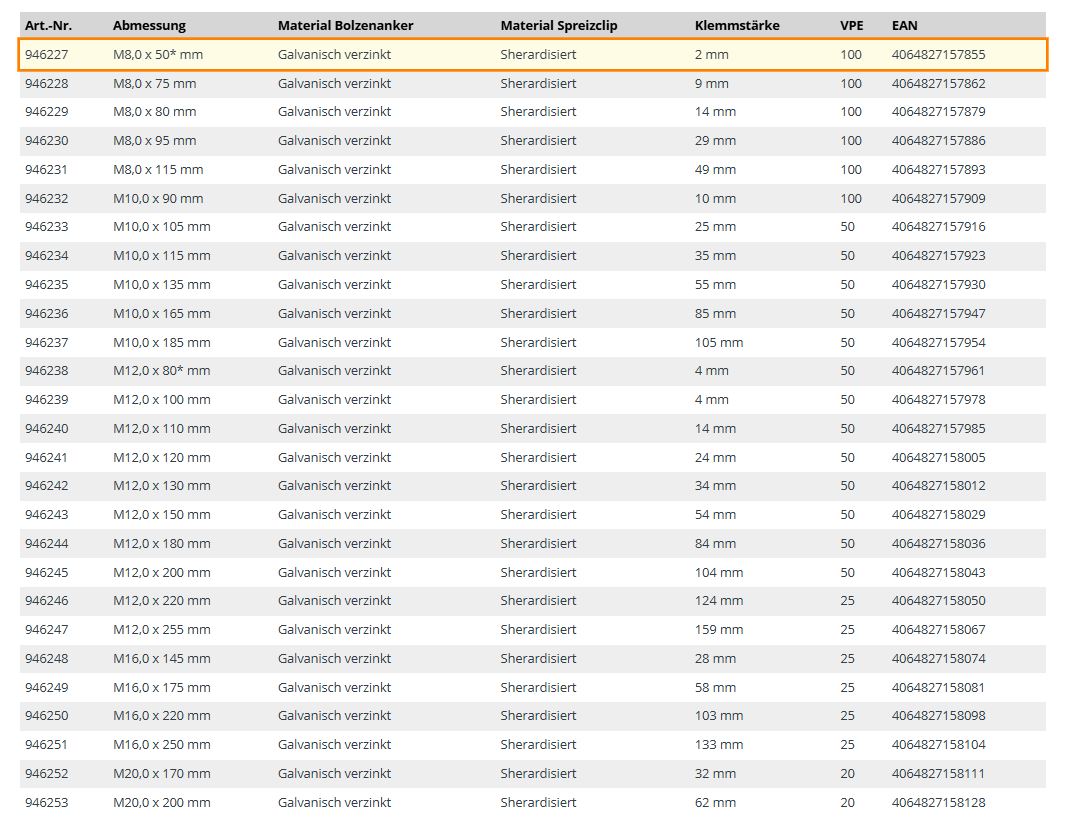
Task: Click the Art.-Nr. column header
Action: 48,25
